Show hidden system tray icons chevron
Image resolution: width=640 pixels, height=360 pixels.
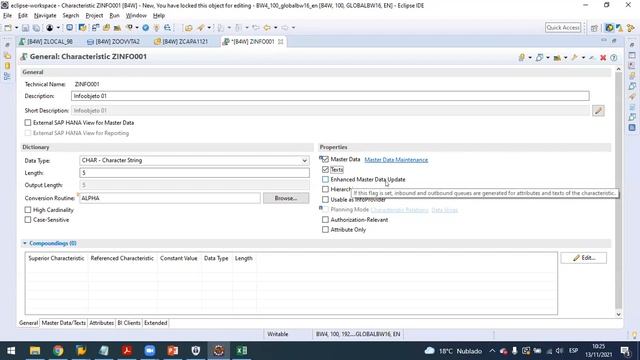492,351
